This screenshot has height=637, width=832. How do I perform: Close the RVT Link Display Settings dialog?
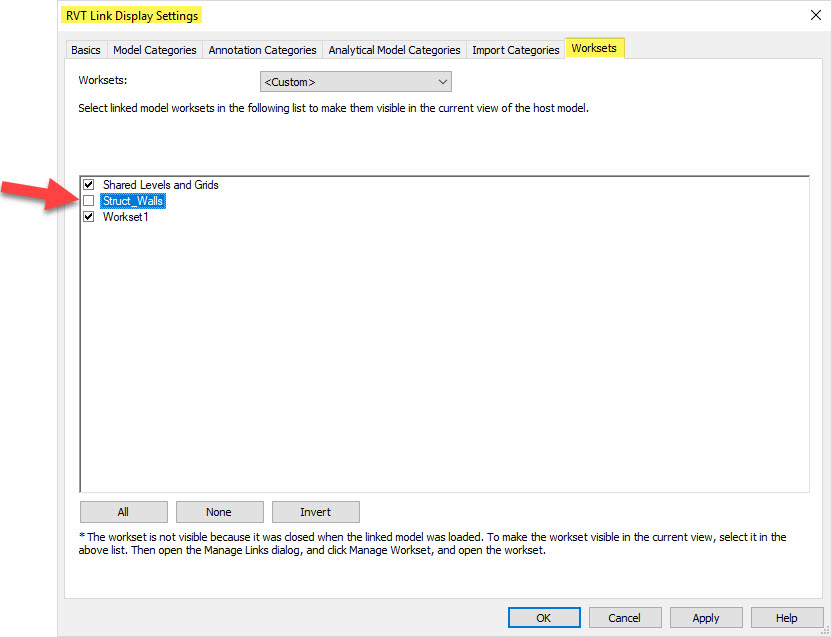[814, 15]
